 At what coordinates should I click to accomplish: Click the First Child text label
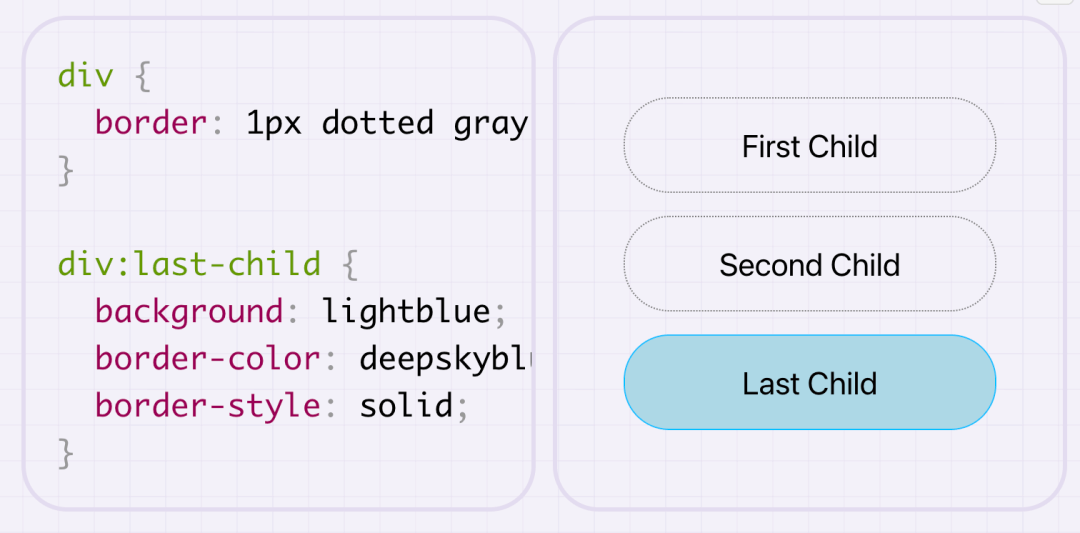coord(810,146)
